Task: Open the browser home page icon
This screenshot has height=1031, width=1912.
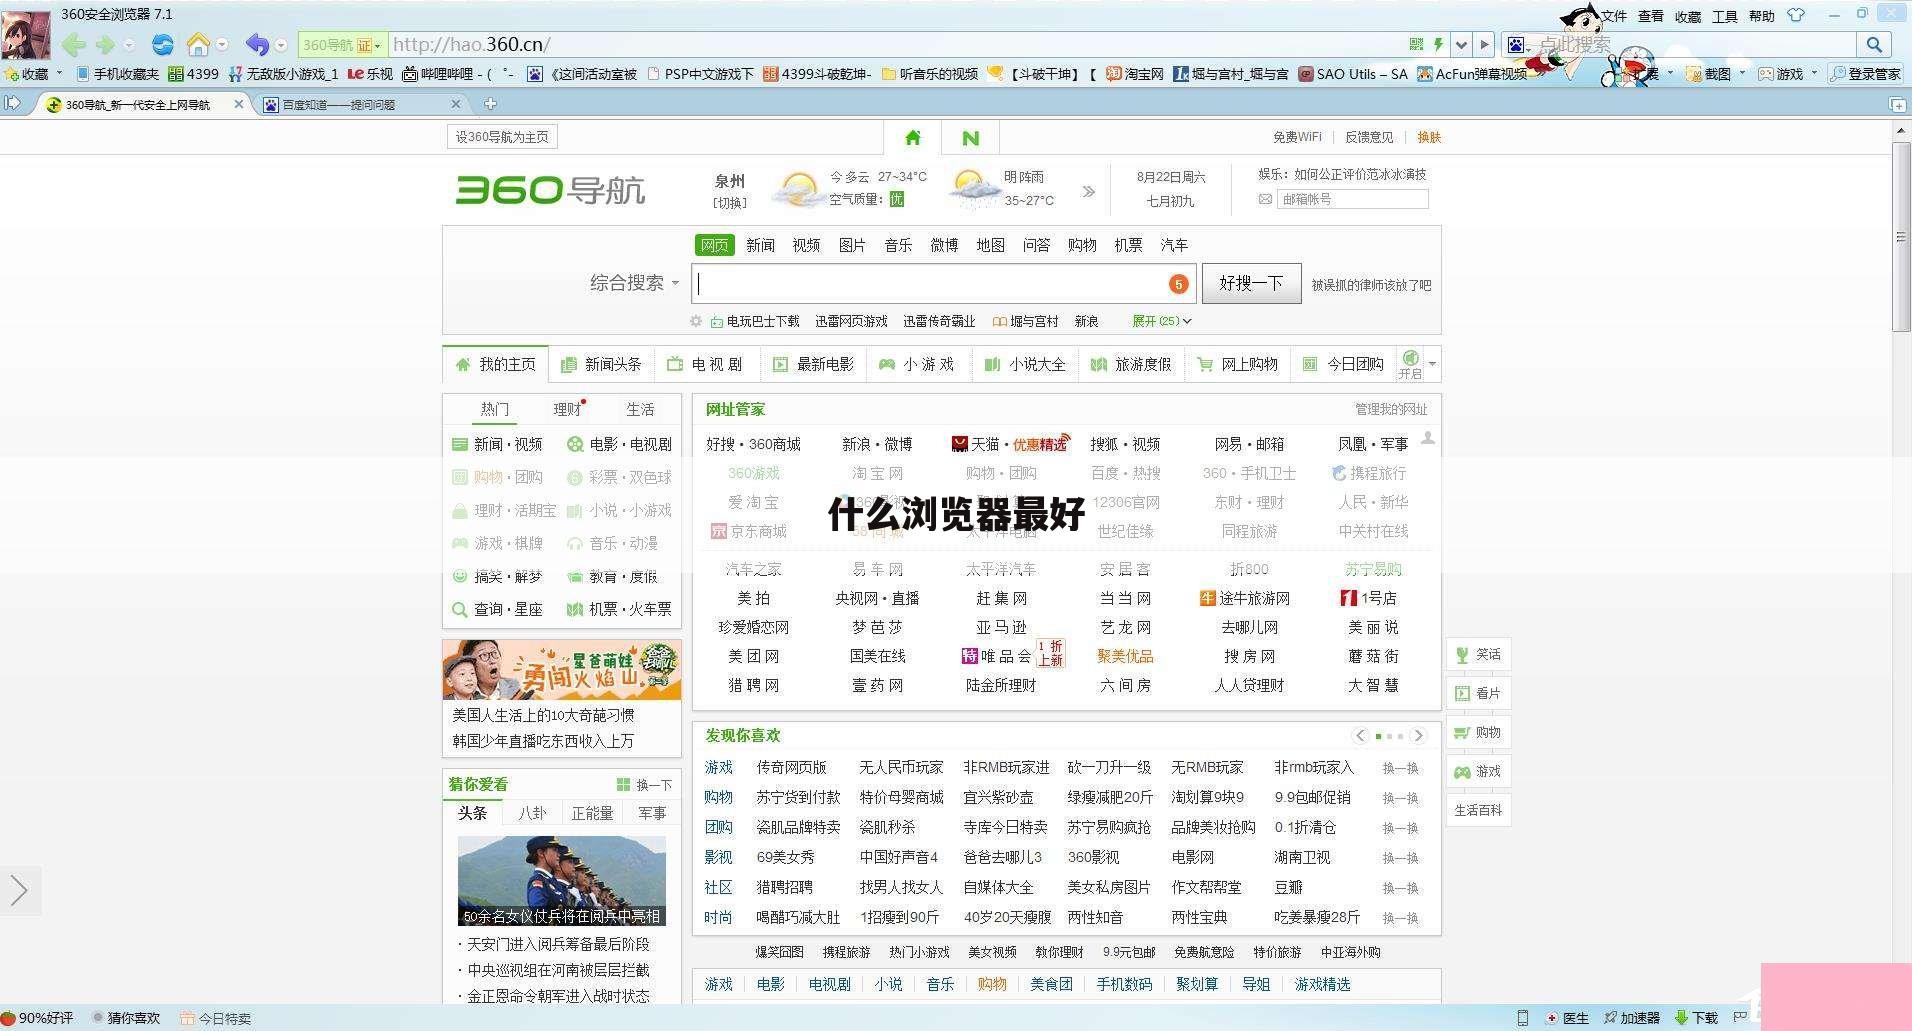Action: tap(198, 44)
